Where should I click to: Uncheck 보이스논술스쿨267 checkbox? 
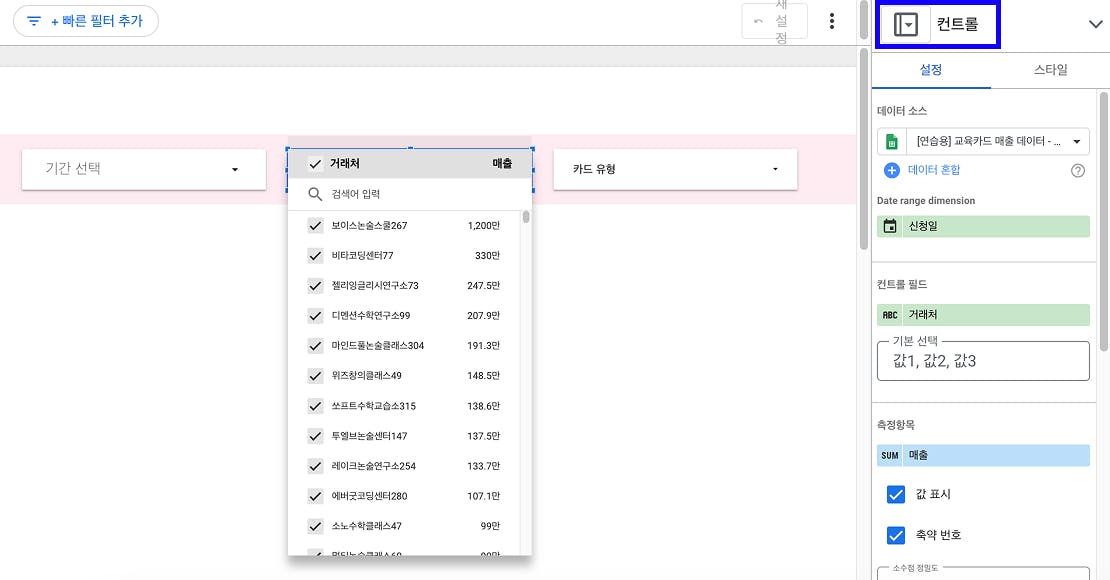point(315,226)
